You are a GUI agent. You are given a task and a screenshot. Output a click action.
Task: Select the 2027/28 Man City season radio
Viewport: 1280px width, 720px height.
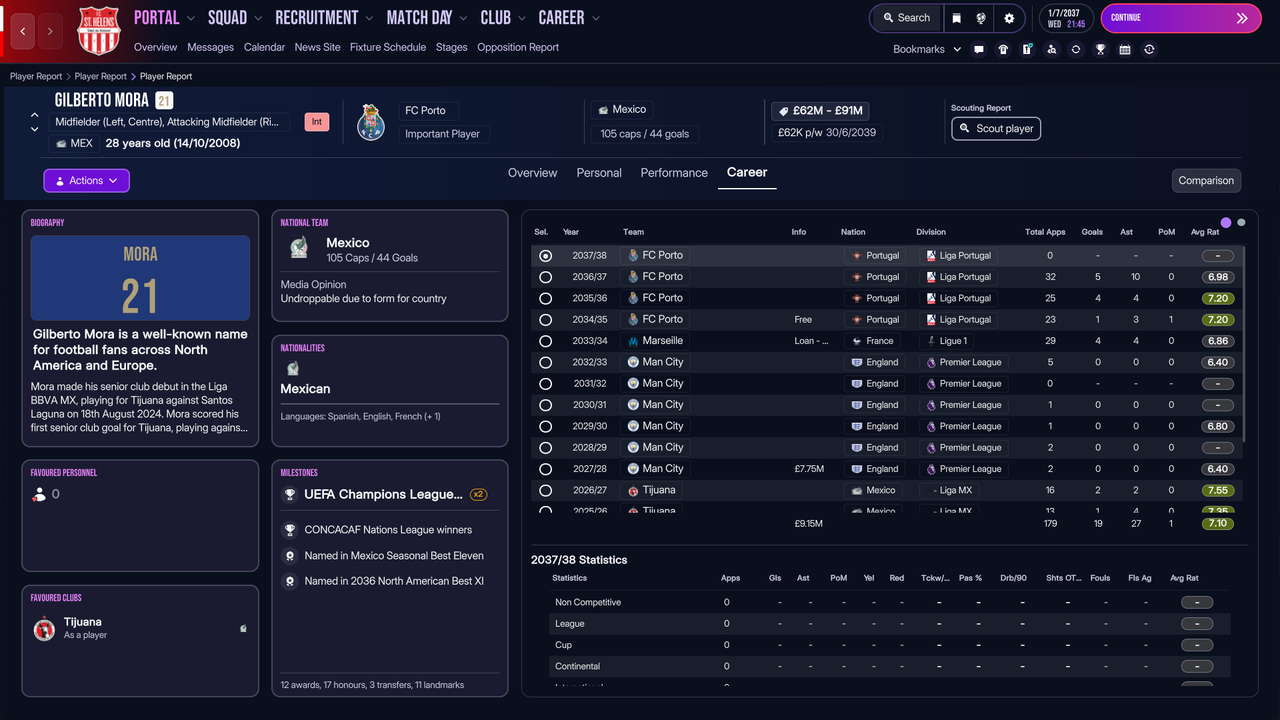[x=545, y=469]
